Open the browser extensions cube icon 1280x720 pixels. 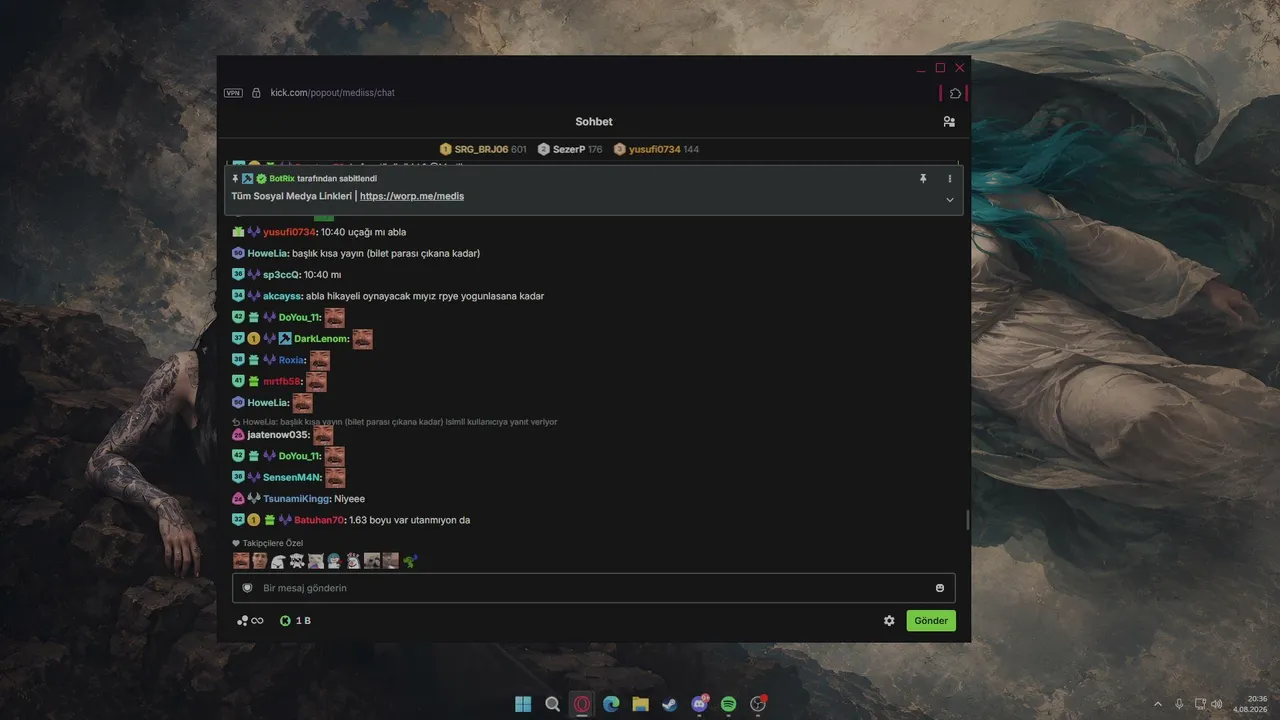[x=955, y=93]
